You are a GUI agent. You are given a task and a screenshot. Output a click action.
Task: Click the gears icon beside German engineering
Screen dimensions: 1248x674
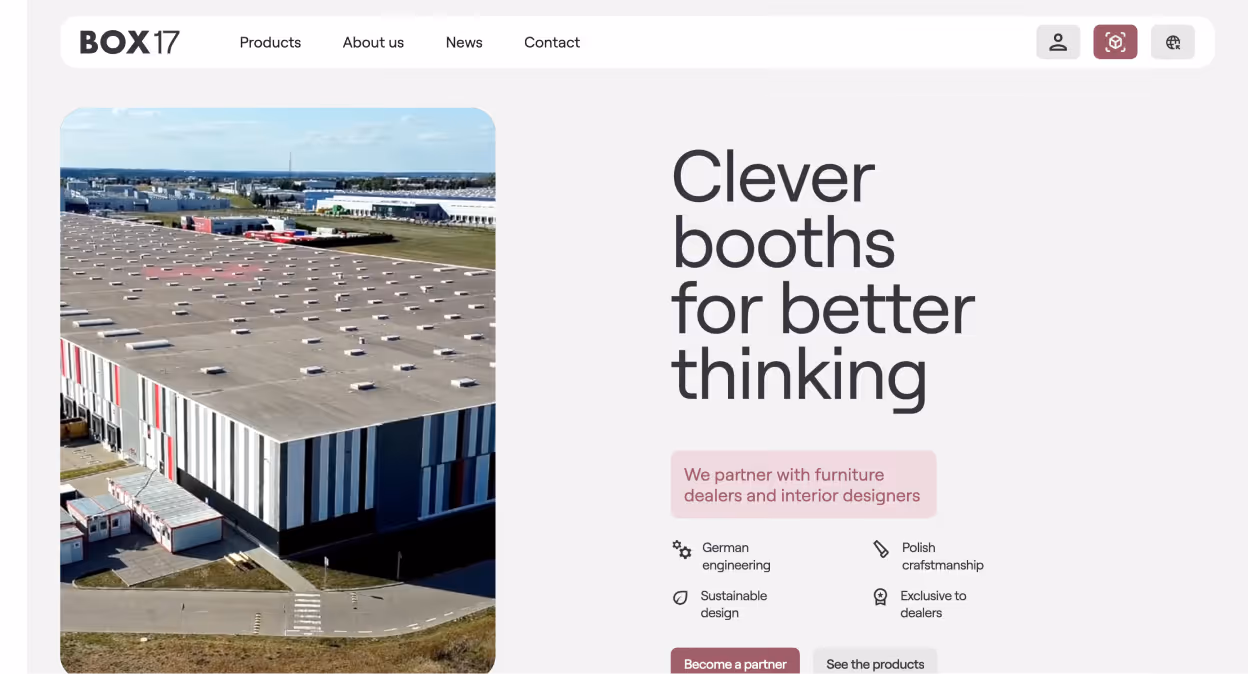[682, 549]
